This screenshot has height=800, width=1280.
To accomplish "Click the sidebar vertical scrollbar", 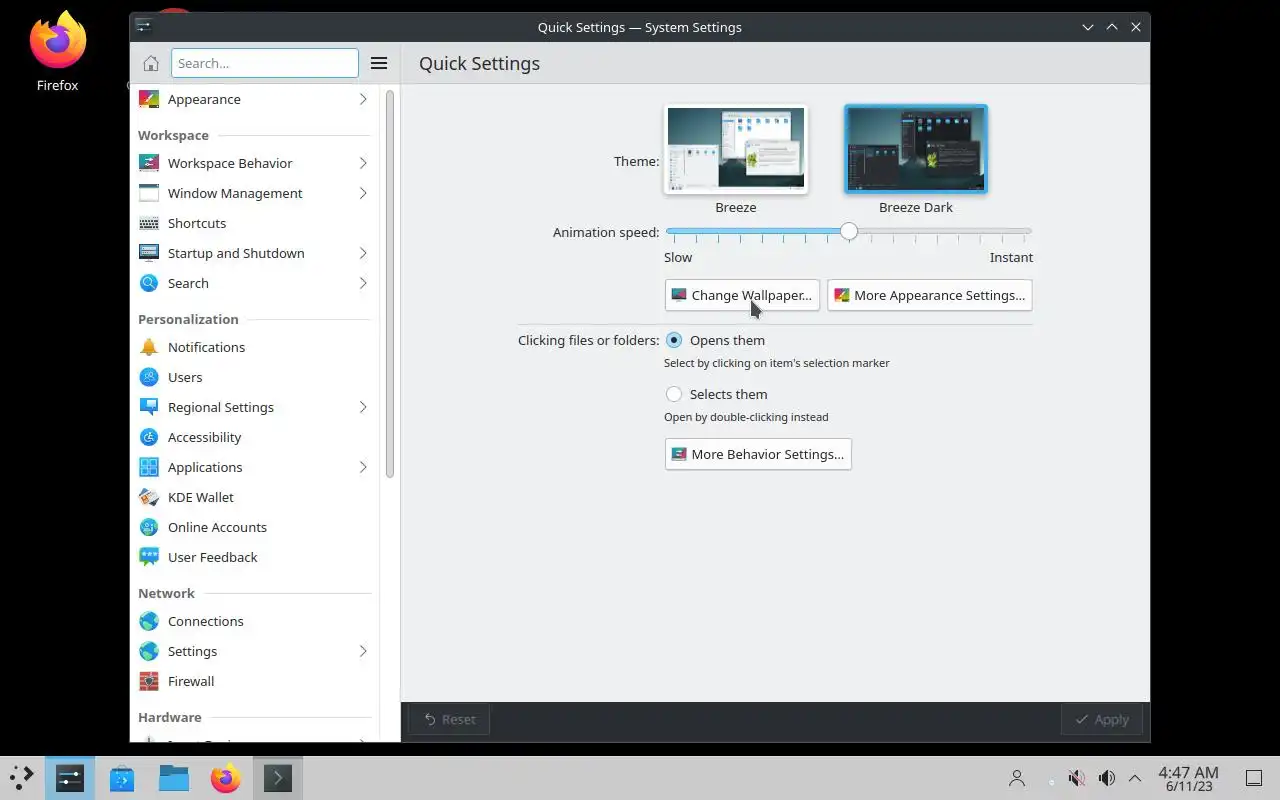I will click(390, 284).
